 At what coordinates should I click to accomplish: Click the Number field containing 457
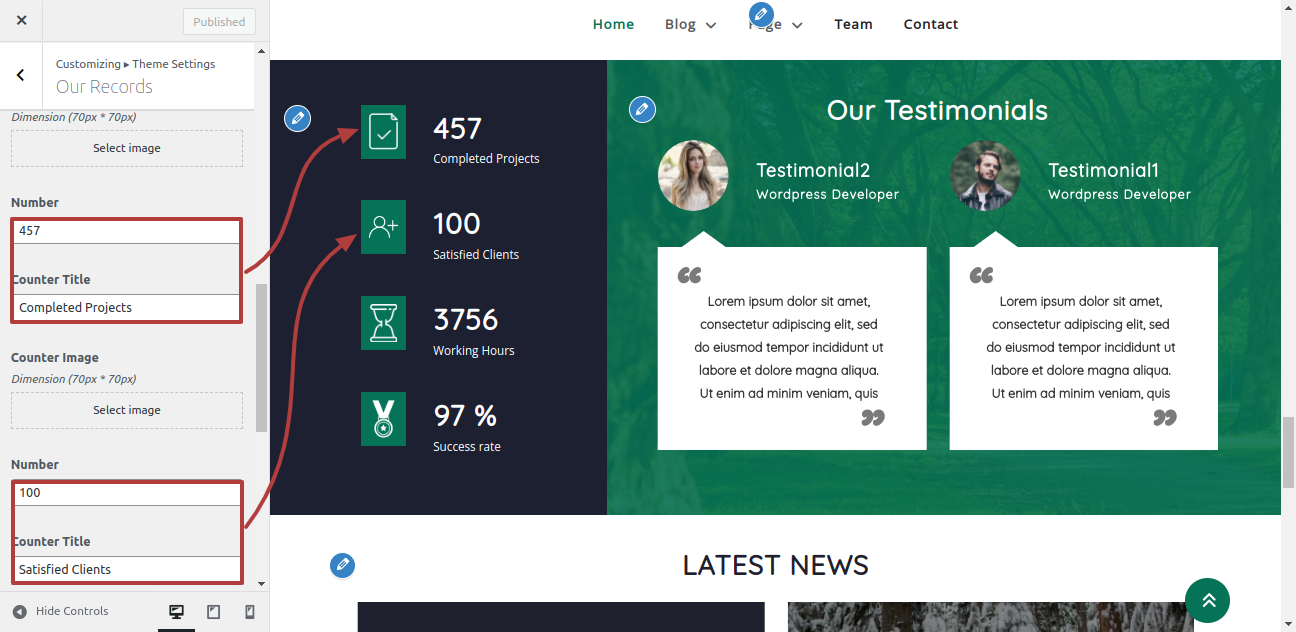click(x=127, y=231)
